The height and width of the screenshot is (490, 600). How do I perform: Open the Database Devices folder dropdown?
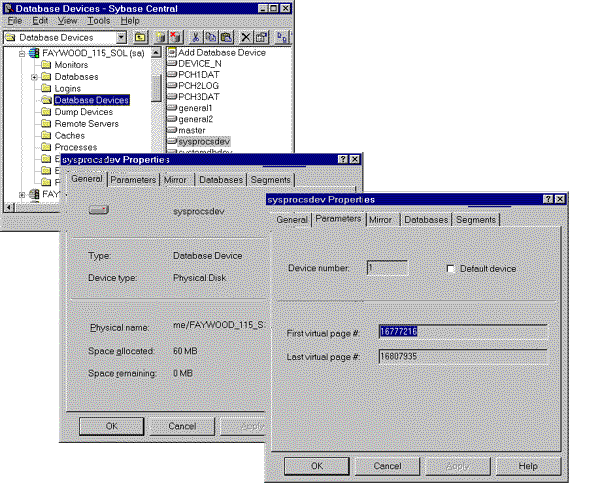click(x=121, y=37)
